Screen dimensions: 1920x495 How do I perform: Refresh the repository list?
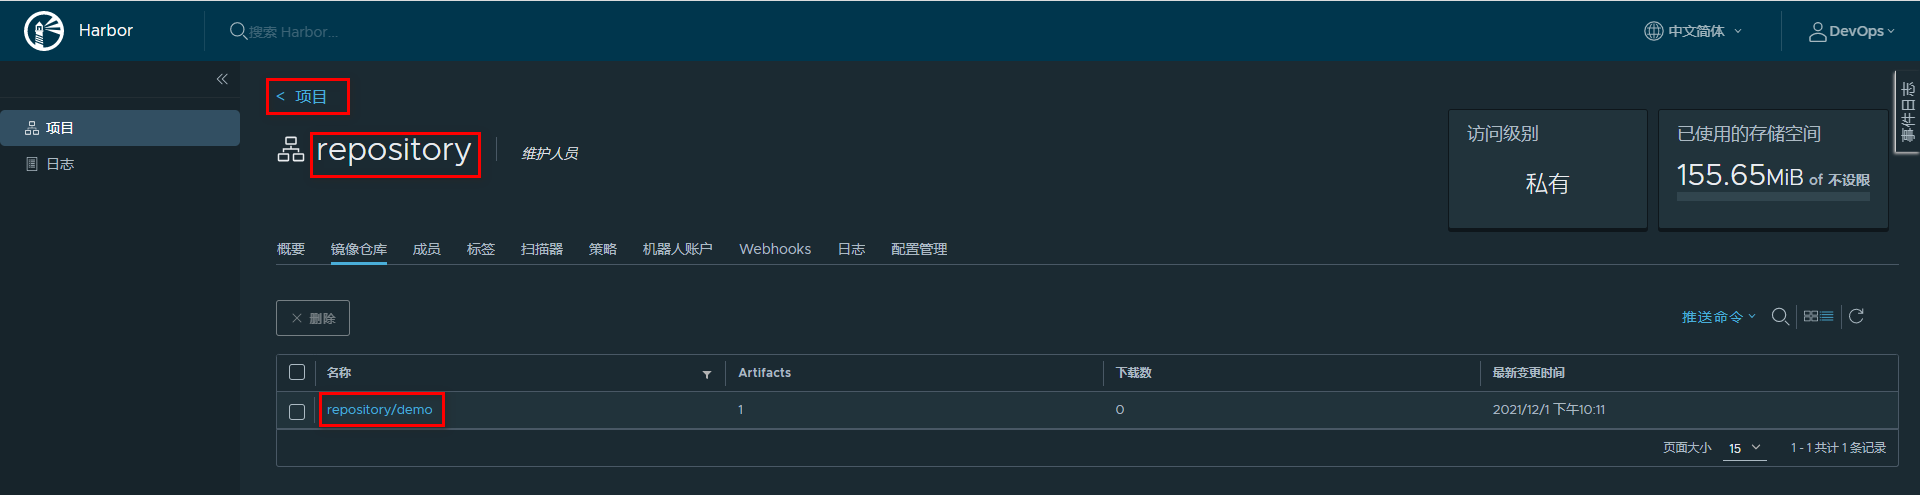[1856, 317]
